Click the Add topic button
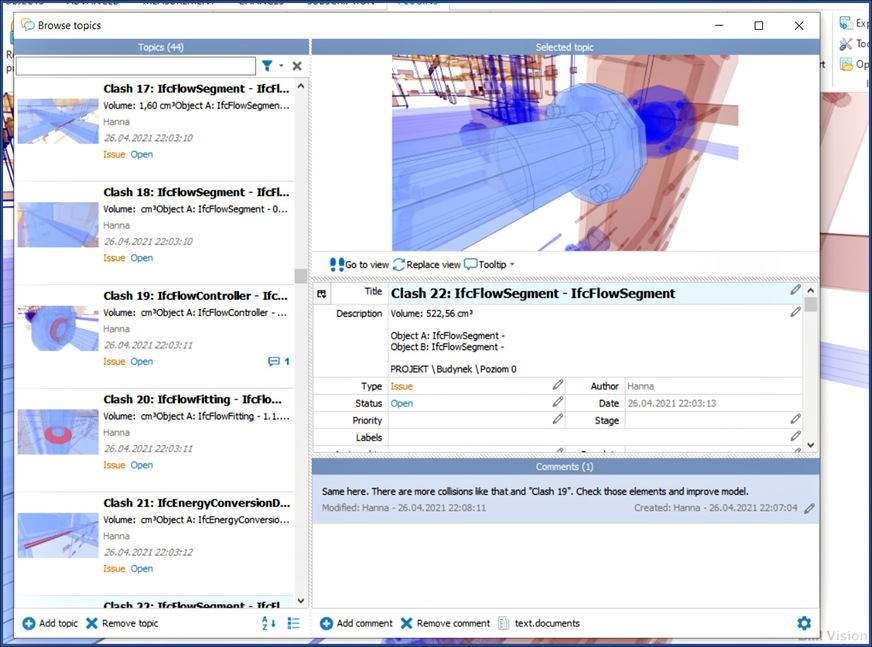872x647 pixels. coord(50,623)
